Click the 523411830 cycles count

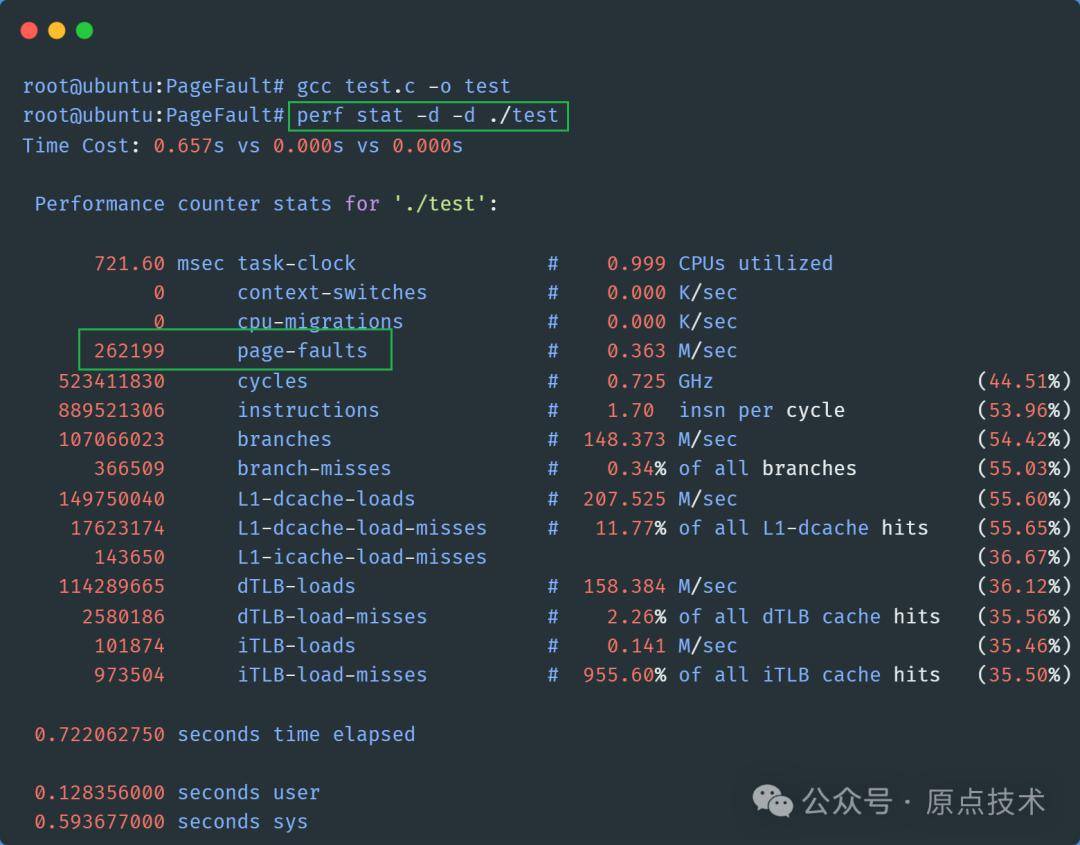[x=112, y=382]
